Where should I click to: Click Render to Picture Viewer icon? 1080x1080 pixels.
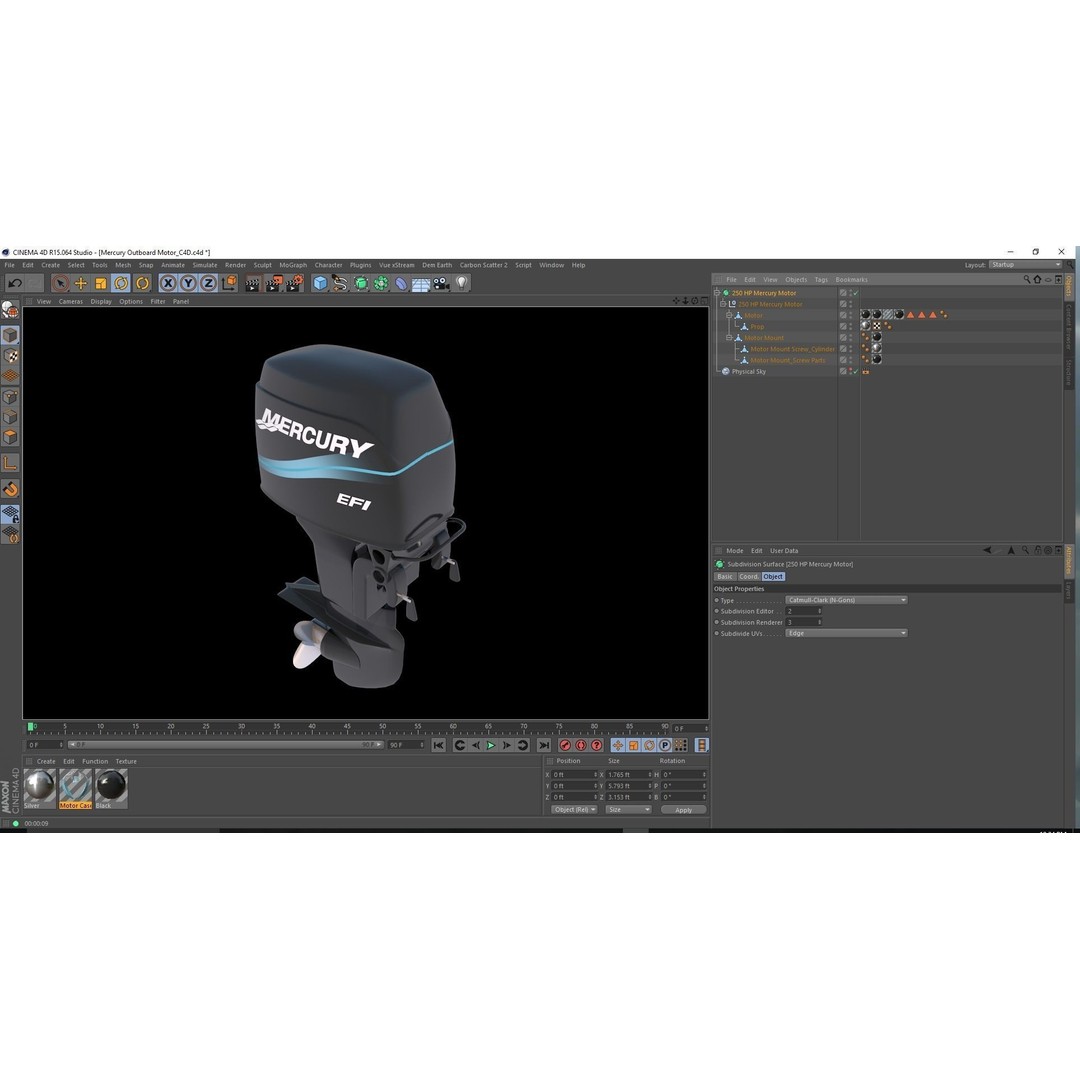pos(273,283)
